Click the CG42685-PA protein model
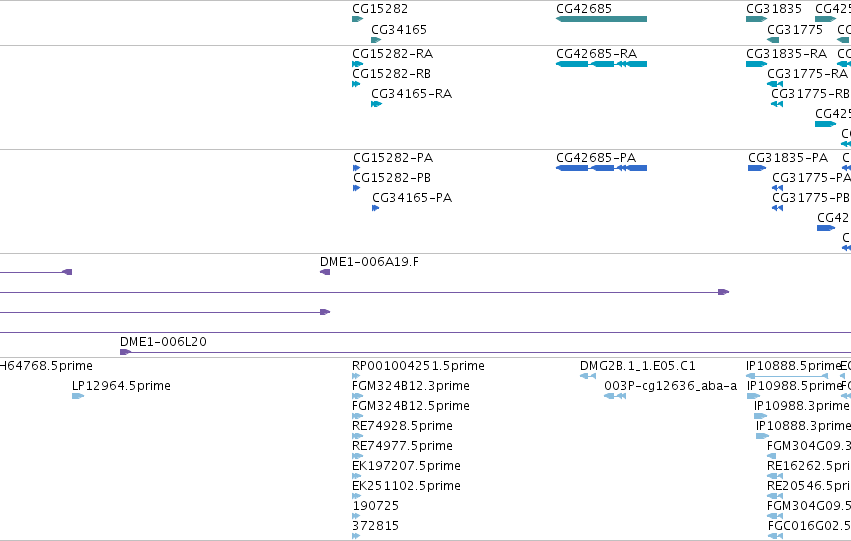Screen dimensions: 851x541 (601, 168)
